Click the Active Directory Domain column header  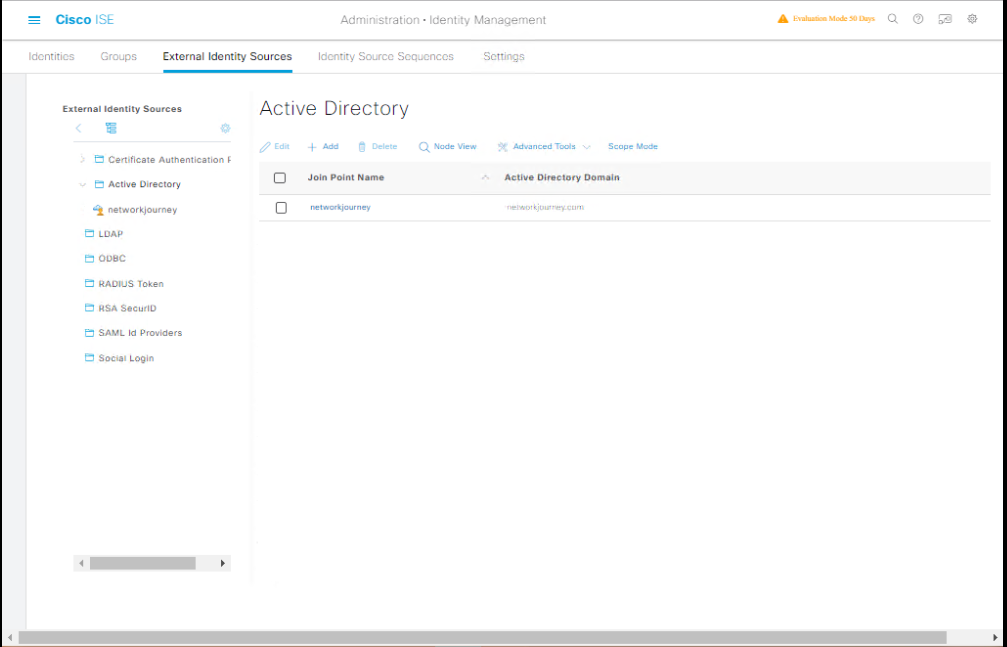coord(562,177)
